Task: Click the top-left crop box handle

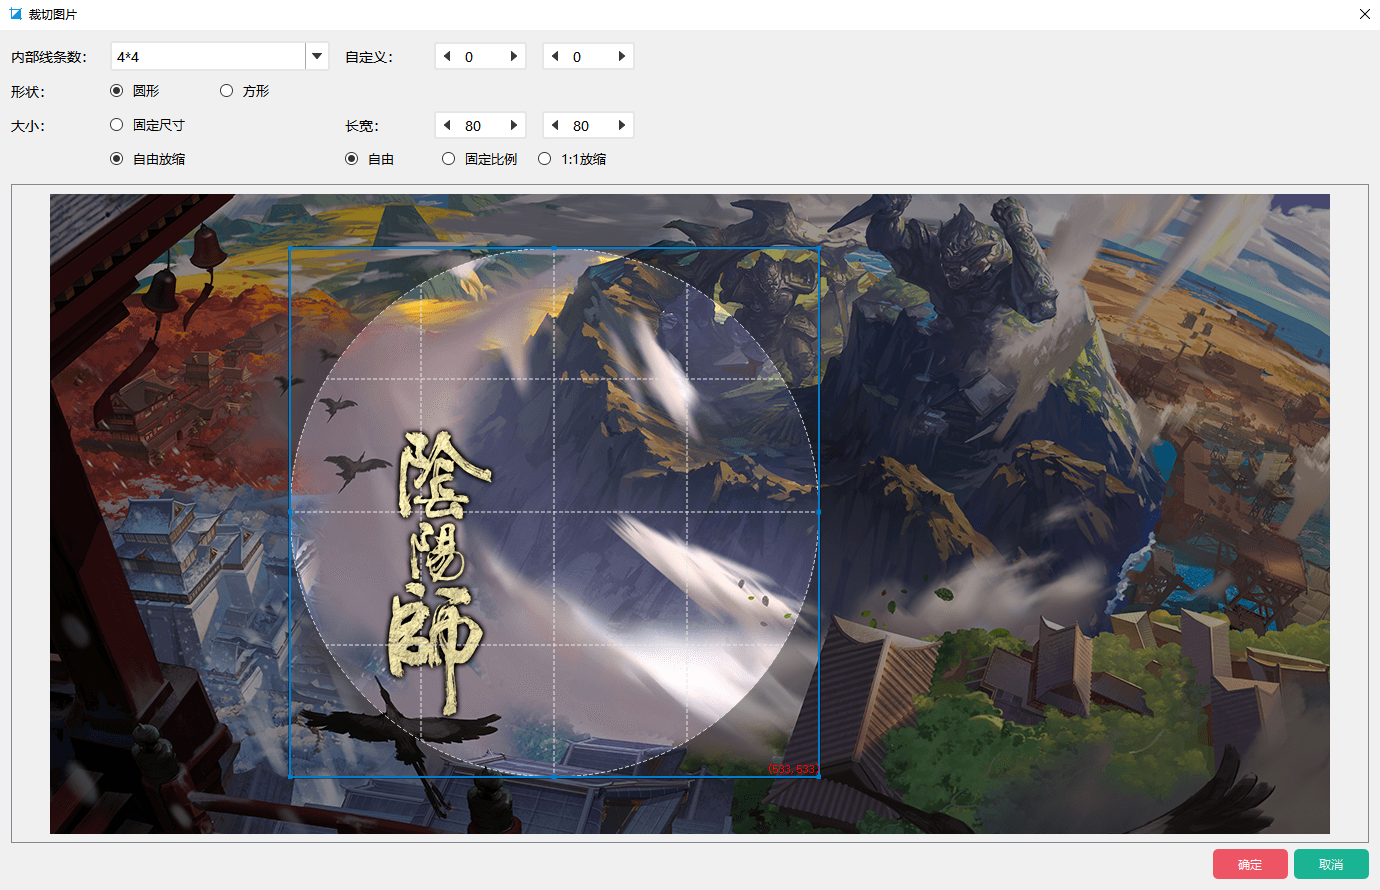Action: click(x=290, y=248)
